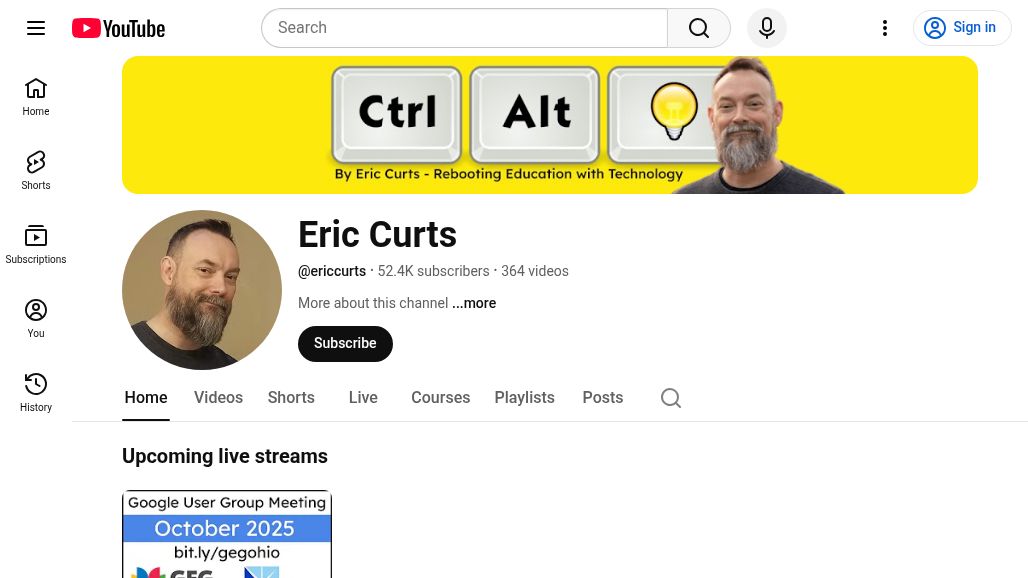The width and height of the screenshot is (1028, 578).
Task: Collapse the guide using the hamburger menu
Action: click(36, 27)
